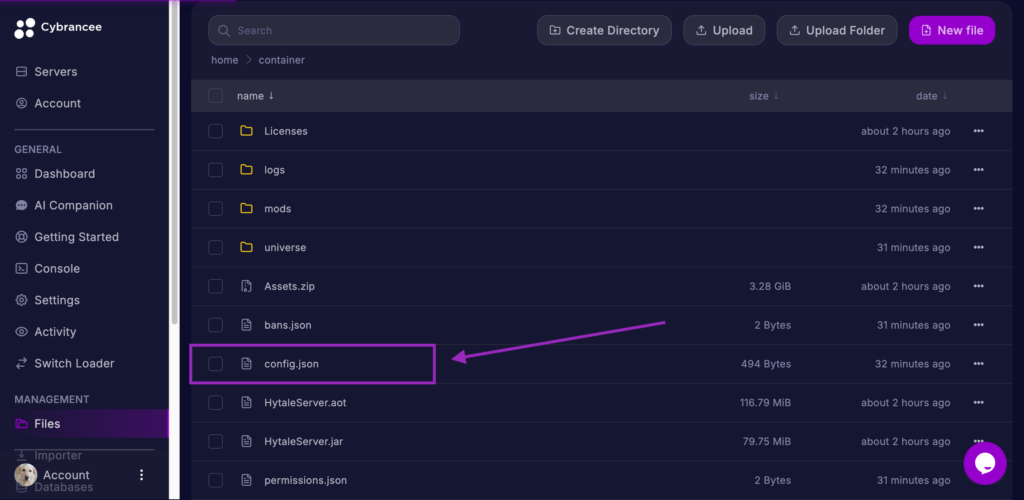
Task: Click the Upload button
Action: pos(724,31)
